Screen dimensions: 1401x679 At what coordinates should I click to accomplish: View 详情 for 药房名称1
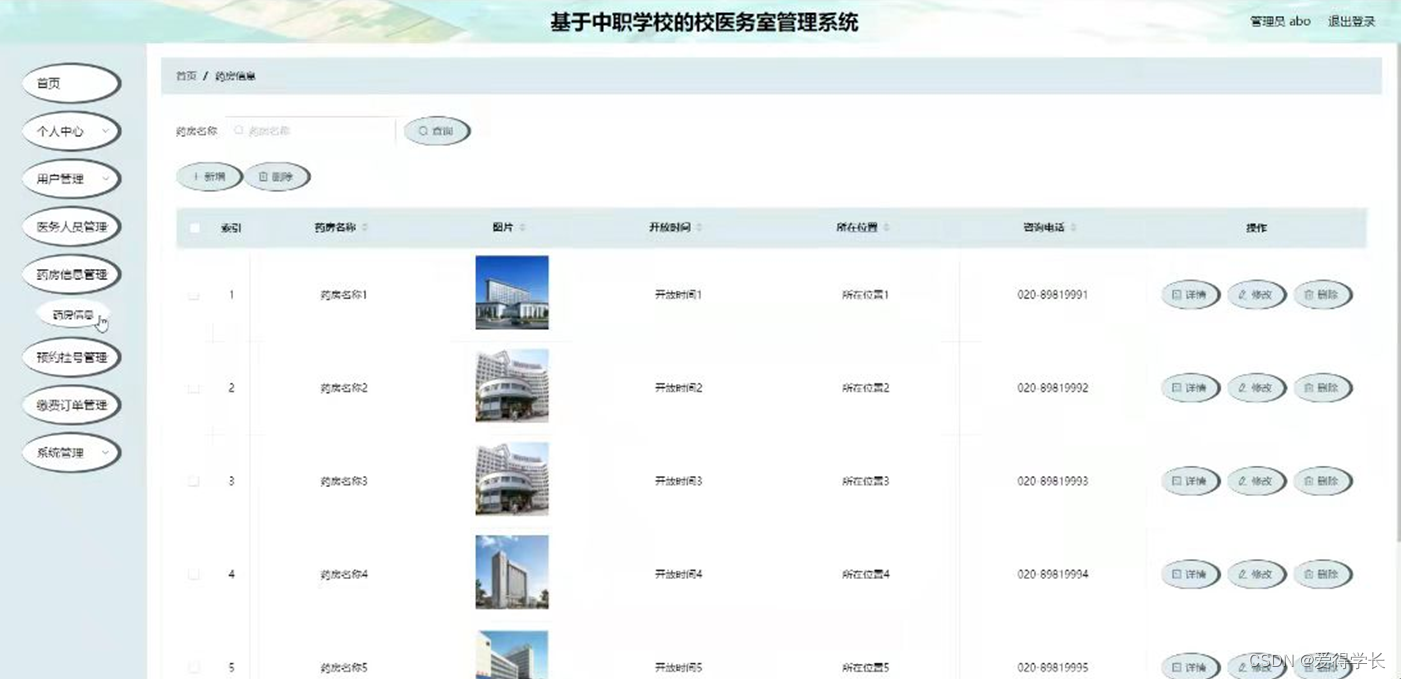[x=1190, y=295]
